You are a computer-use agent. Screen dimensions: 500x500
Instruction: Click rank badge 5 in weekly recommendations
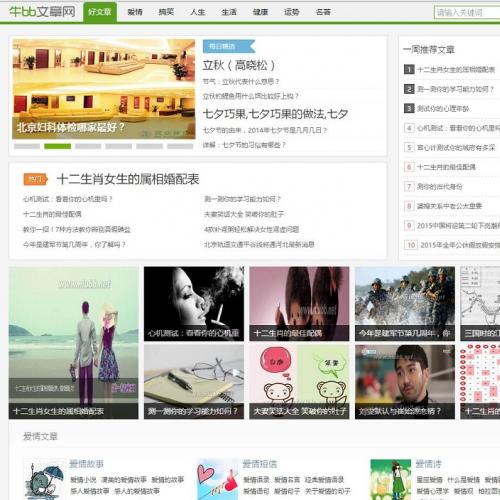[409, 147]
